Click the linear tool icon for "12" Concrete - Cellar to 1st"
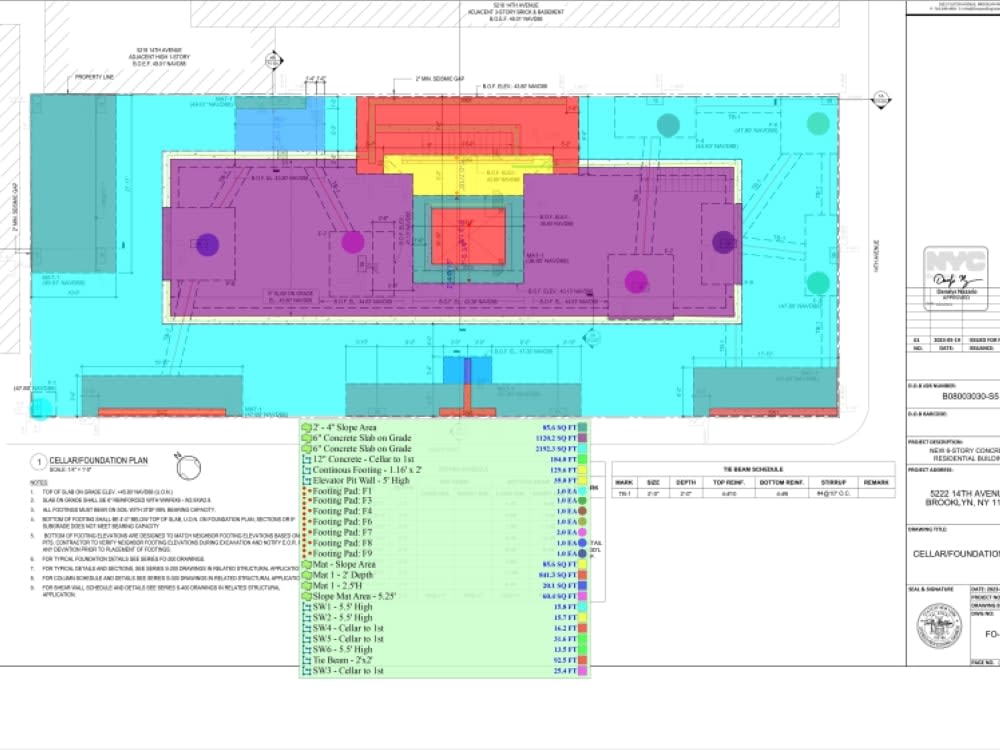Image resolution: width=1000 pixels, height=750 pixels. (x=306, y=459)
